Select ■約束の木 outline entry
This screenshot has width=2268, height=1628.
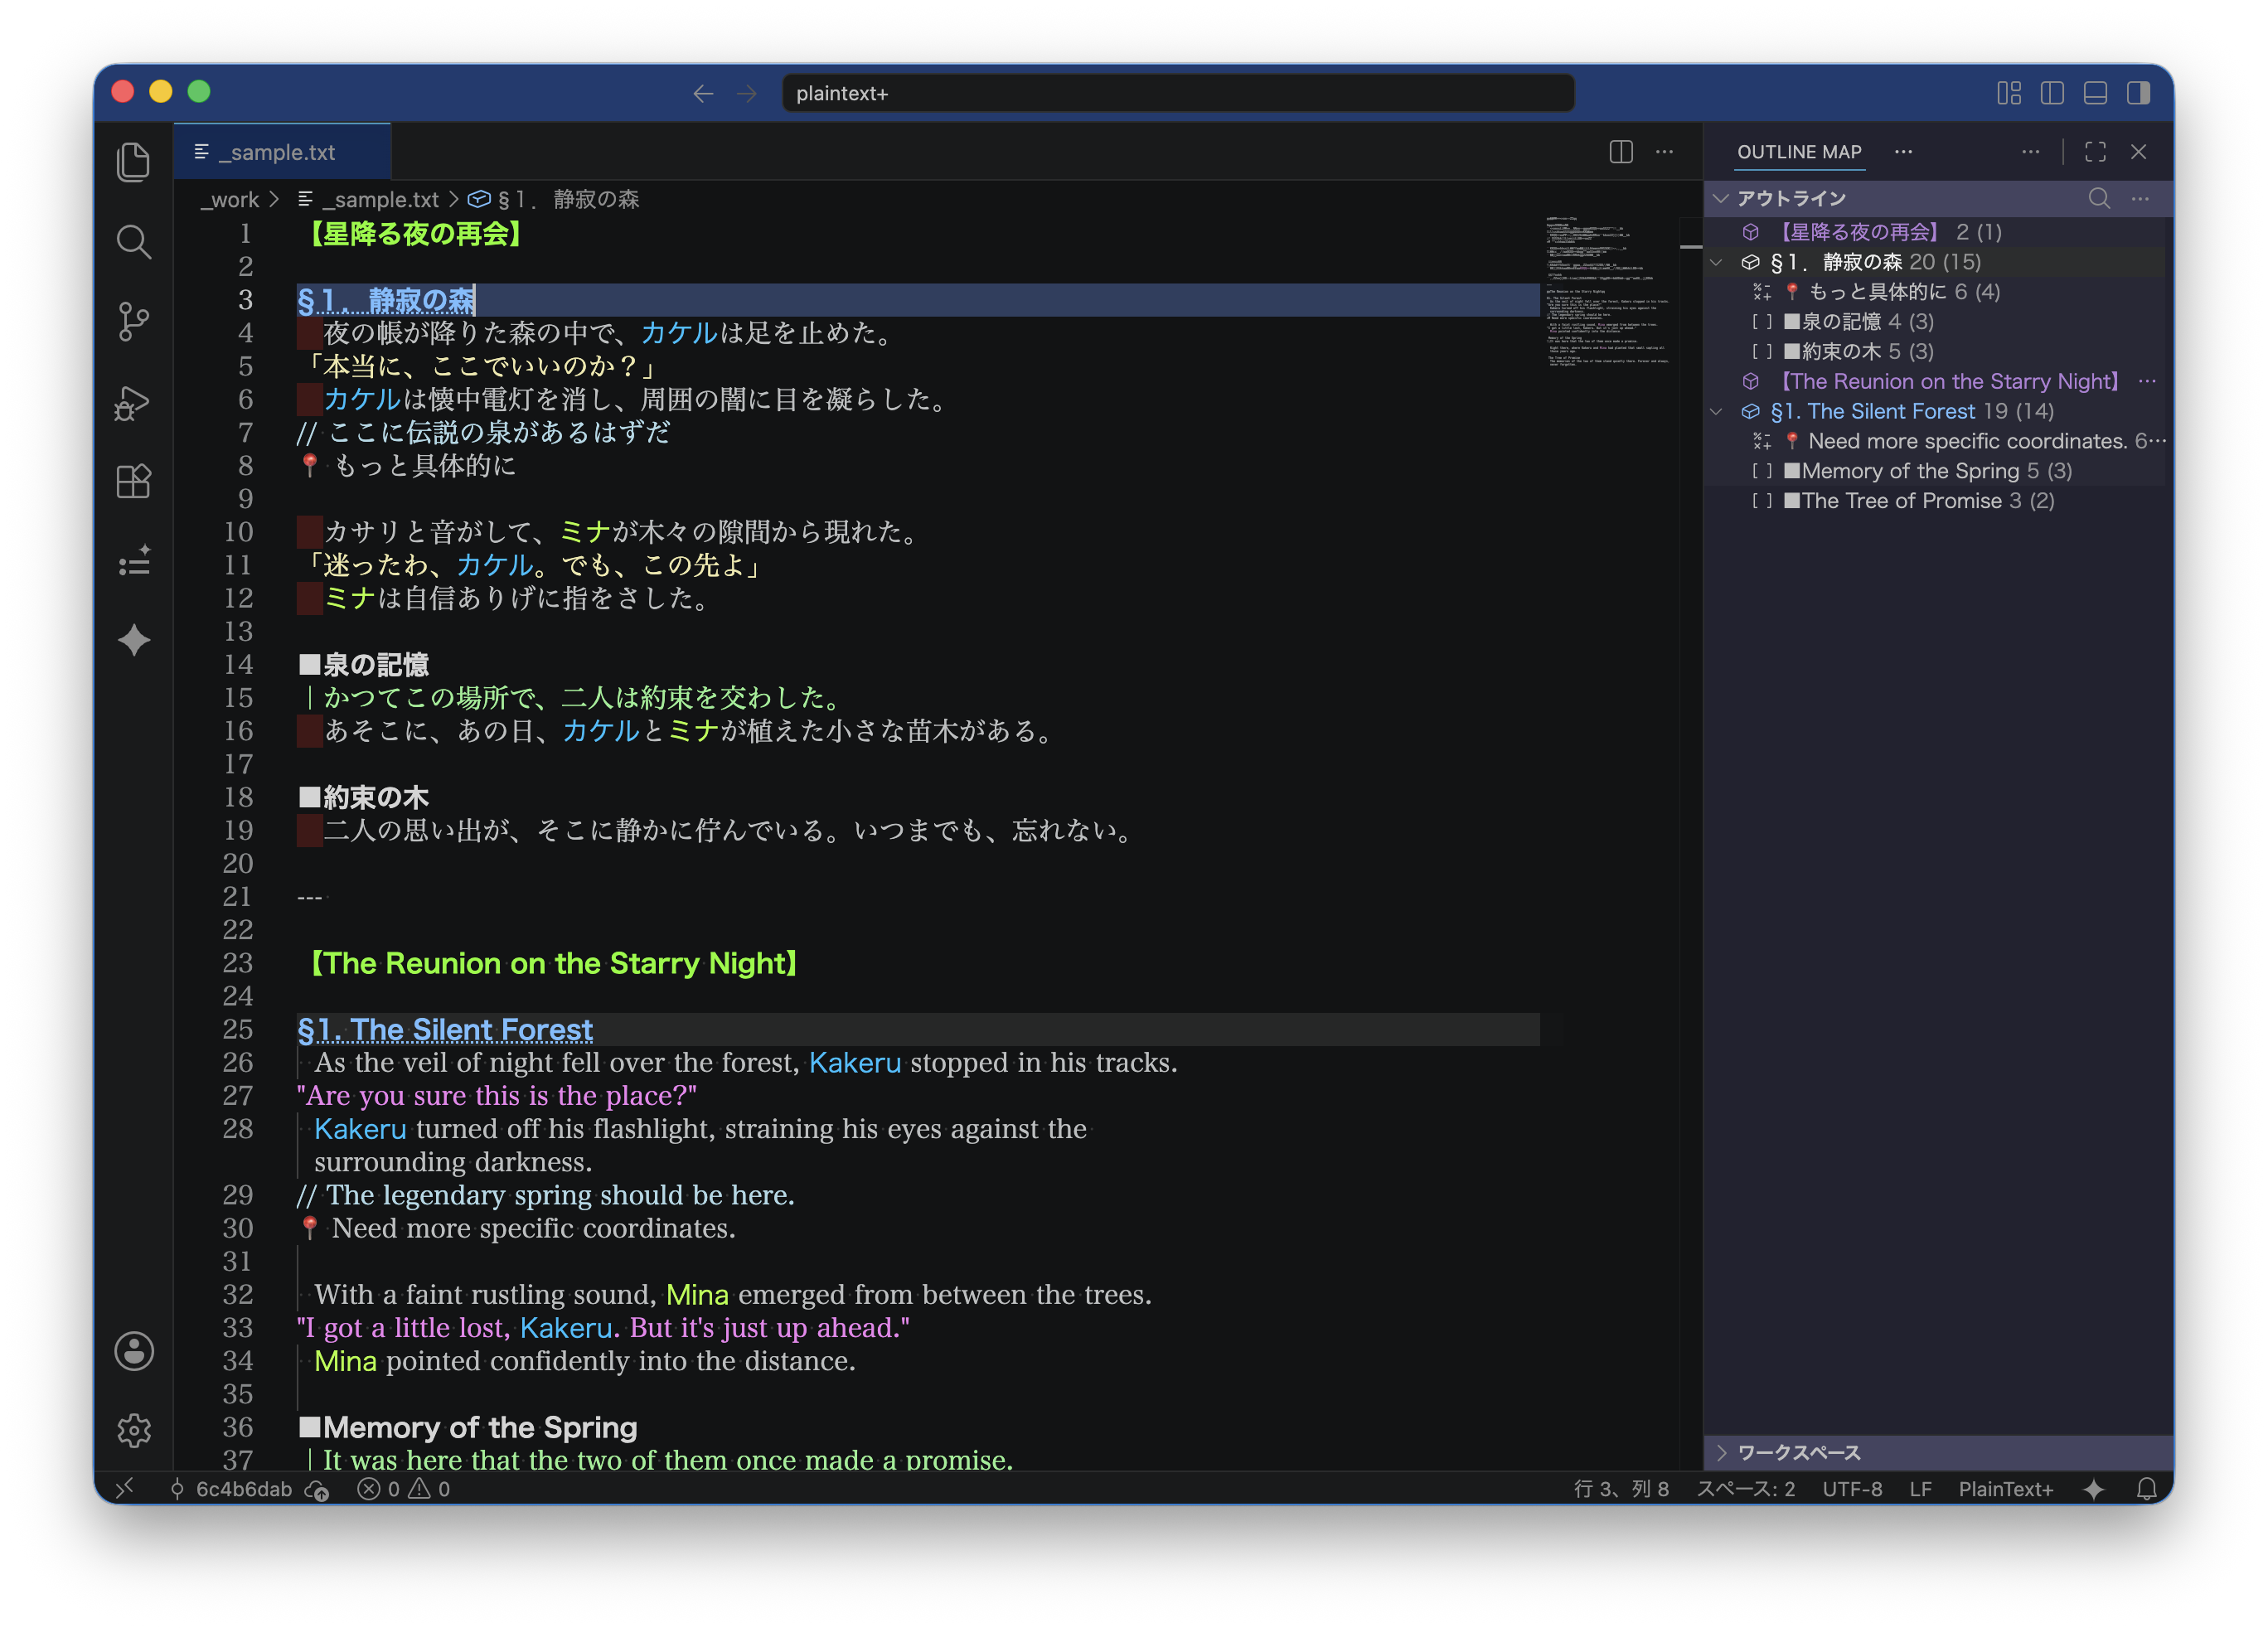pyautogui.click(x=1831, y=352)
